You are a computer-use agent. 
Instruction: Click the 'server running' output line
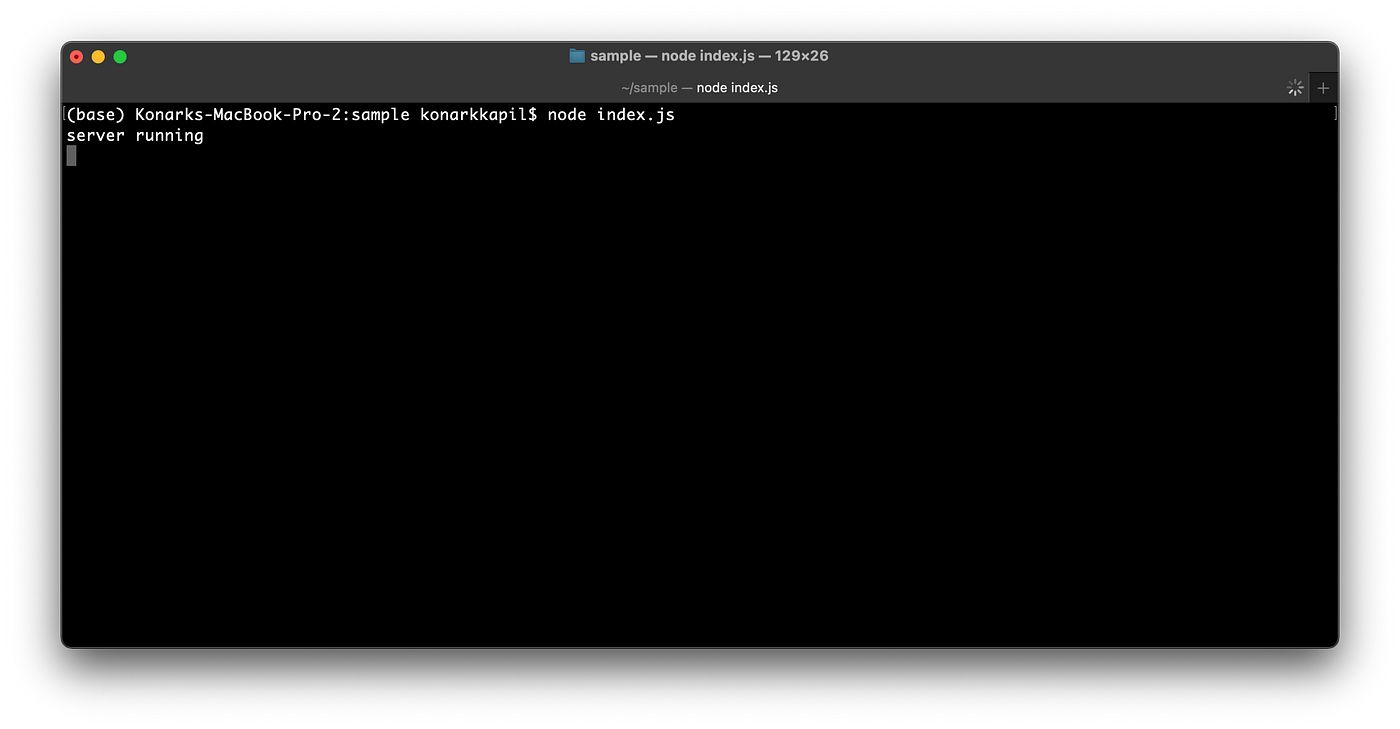pyautogui.click(x=135, y=136)
